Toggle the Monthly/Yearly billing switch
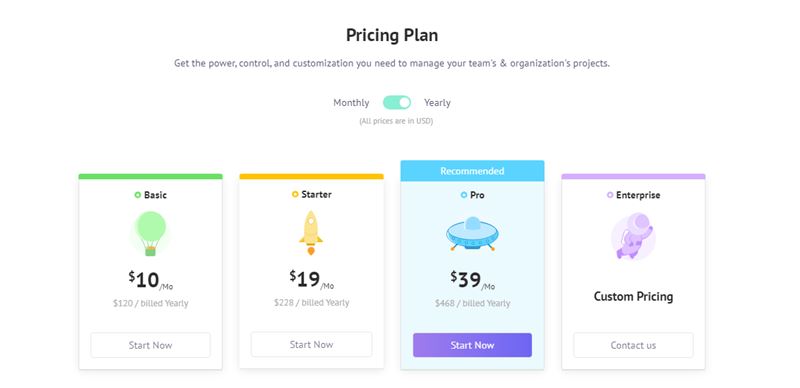Viewport: 800px width, 388px height. (x=397, y=103)
